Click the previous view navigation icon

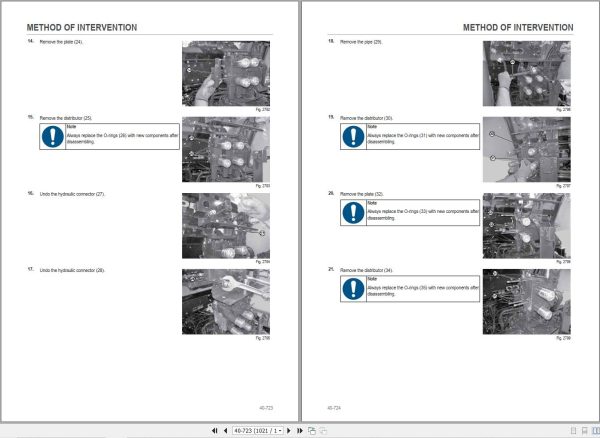312,431
